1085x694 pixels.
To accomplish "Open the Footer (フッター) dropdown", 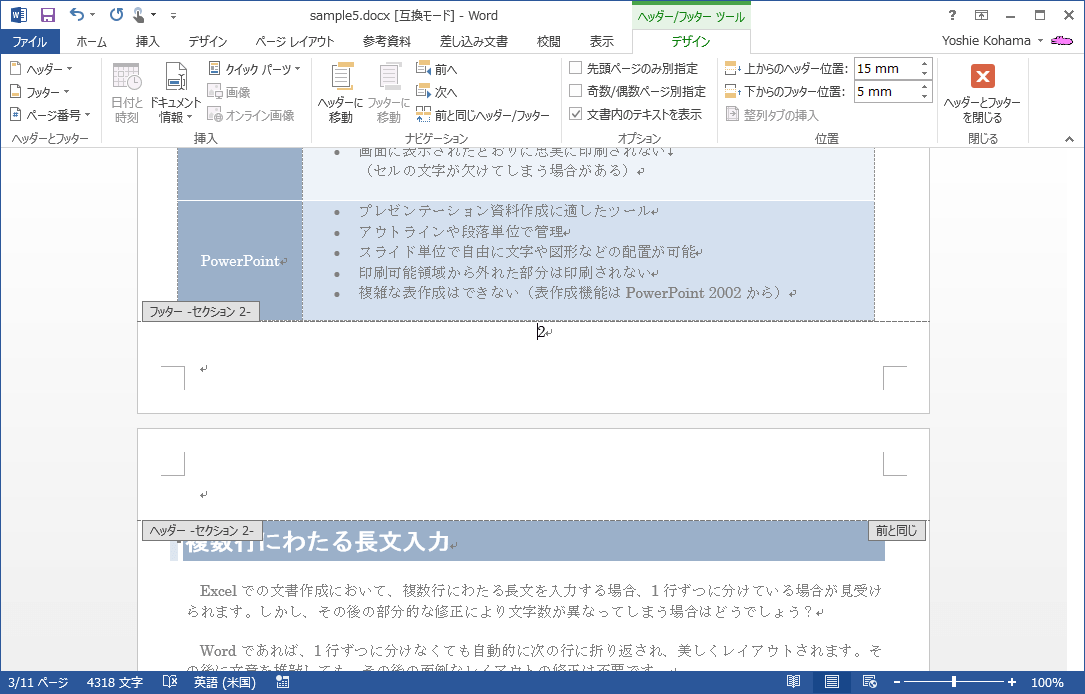I will tap(40, 91).
